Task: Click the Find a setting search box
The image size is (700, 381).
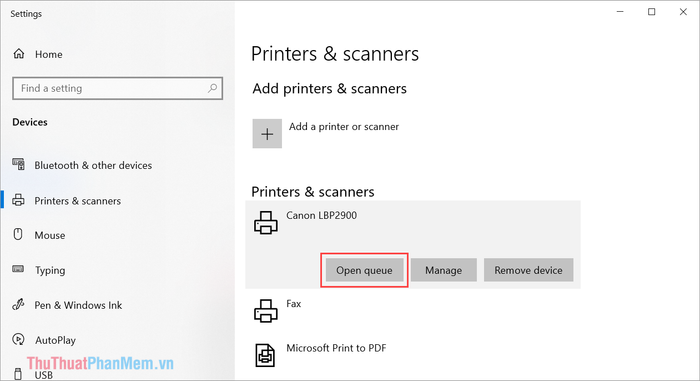Action: (117, 88)
